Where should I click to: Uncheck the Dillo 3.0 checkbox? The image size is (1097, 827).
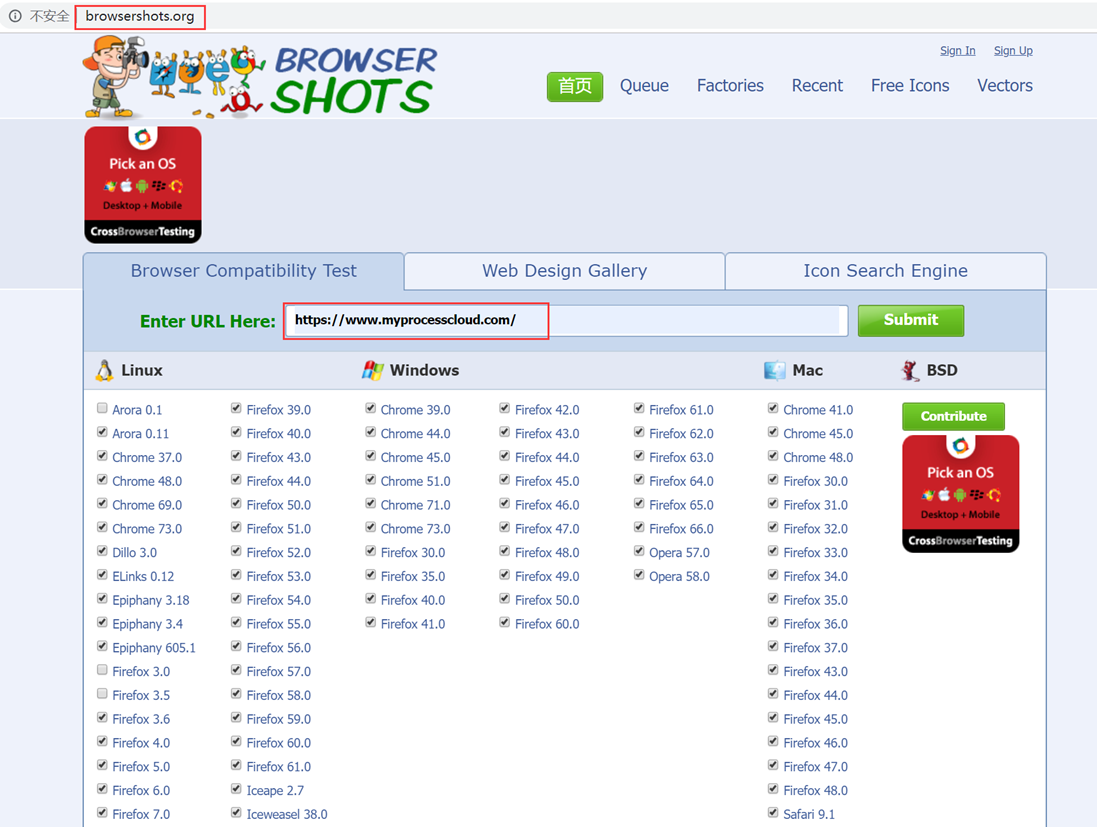[102, 551]
